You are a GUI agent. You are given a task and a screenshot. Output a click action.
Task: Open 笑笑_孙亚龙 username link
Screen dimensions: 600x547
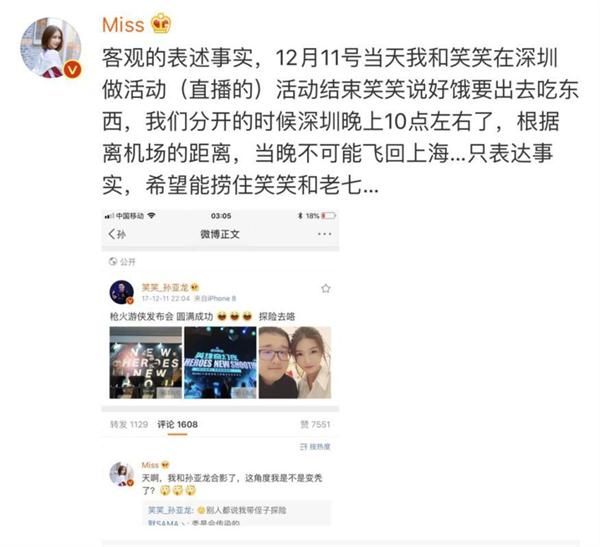pyautogui.click(x=165, y=287)
